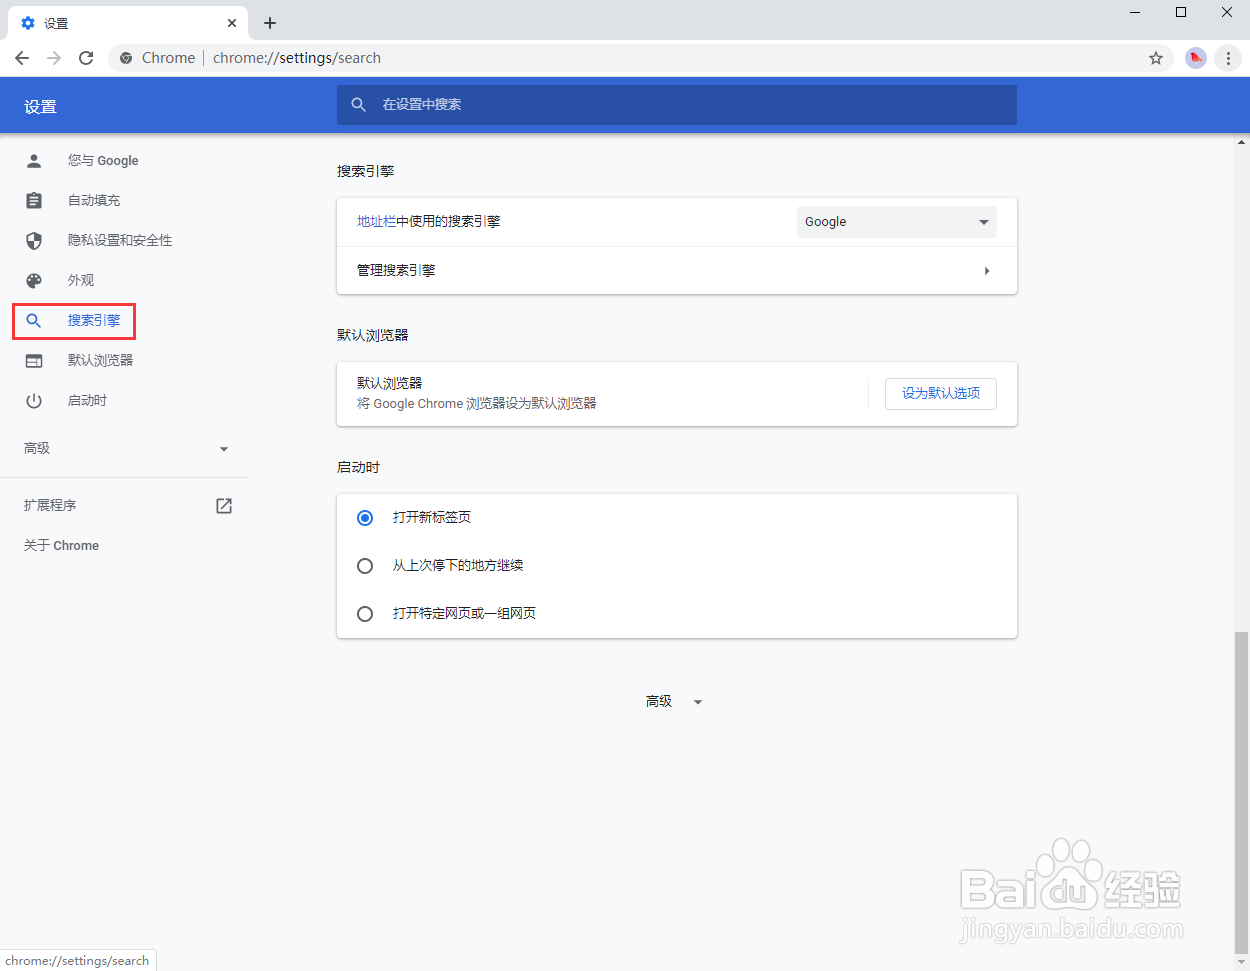Reload the settings page
Image resolution: width=1250 pixels, height=971 pixels.
coord(86,58)
